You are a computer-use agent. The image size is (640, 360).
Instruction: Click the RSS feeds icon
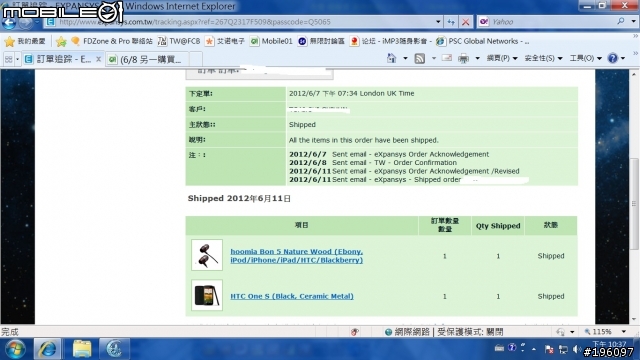[419, 58]
